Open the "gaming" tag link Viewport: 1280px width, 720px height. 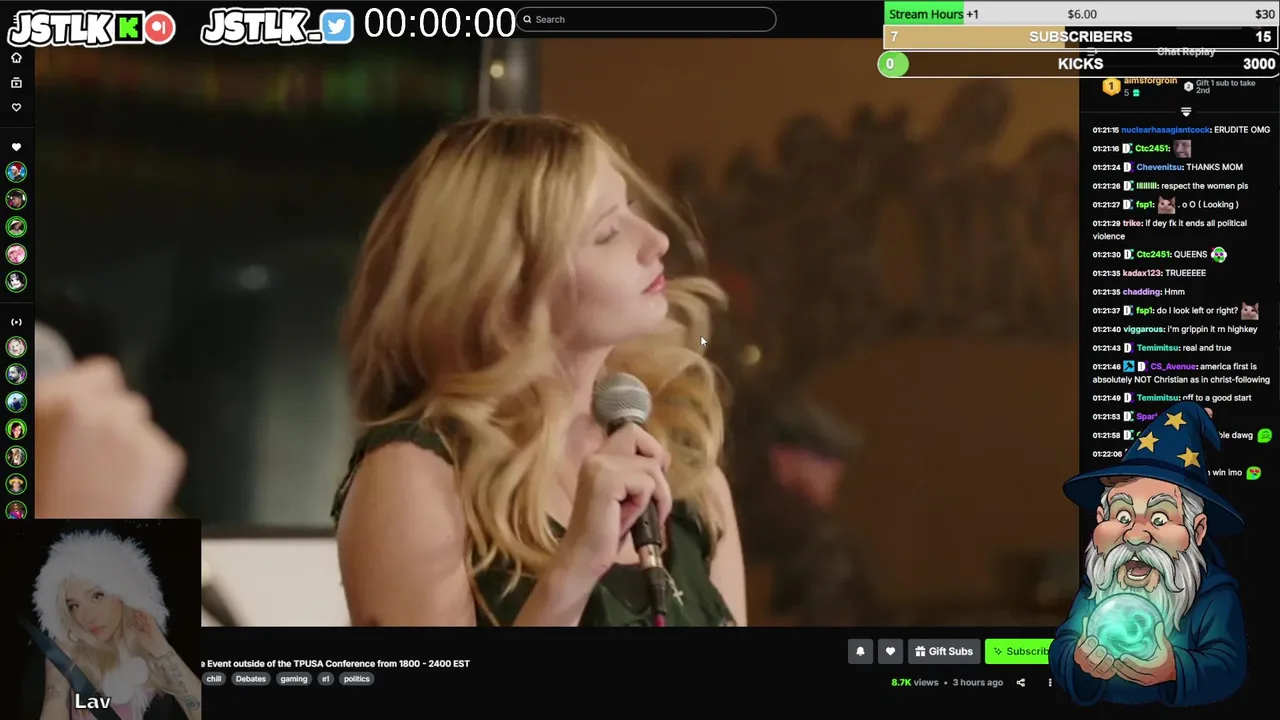click(x=294, y=679)
